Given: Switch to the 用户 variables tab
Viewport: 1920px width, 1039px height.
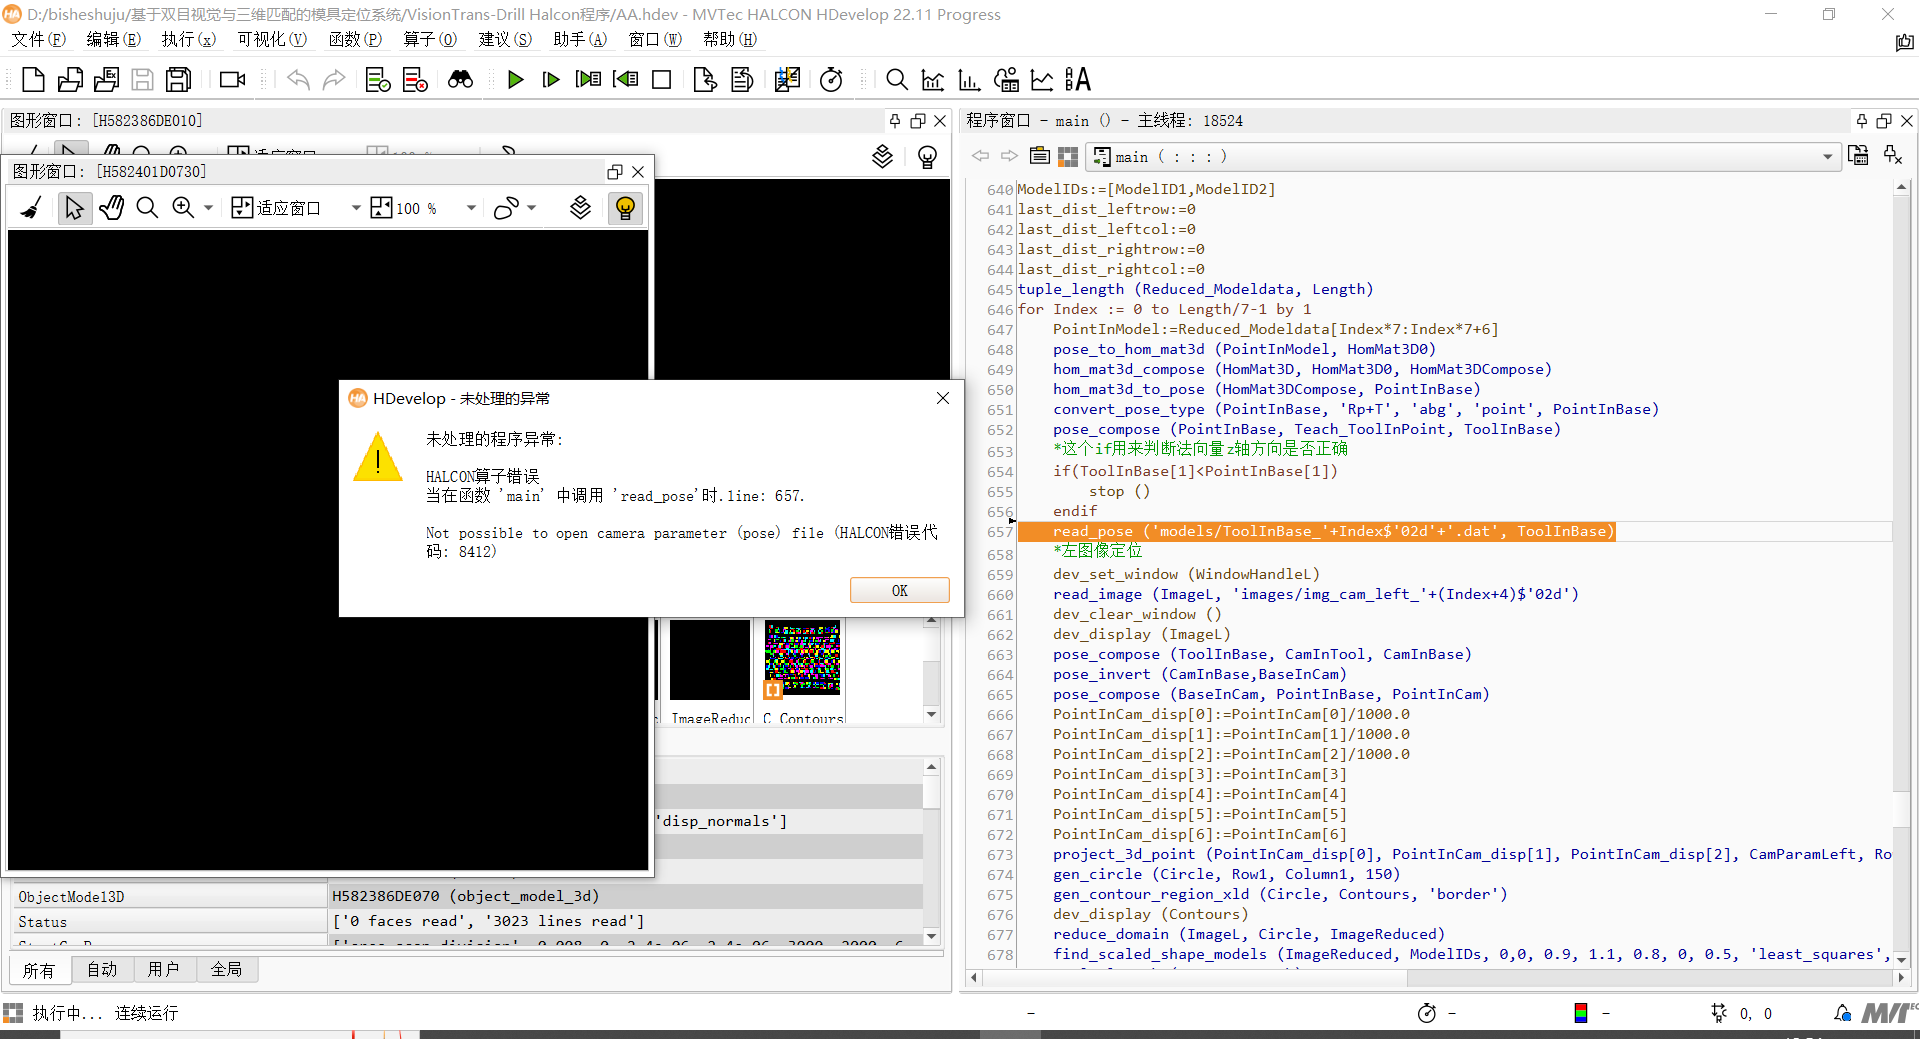Looking at the screenshot, I should [163, 969].
